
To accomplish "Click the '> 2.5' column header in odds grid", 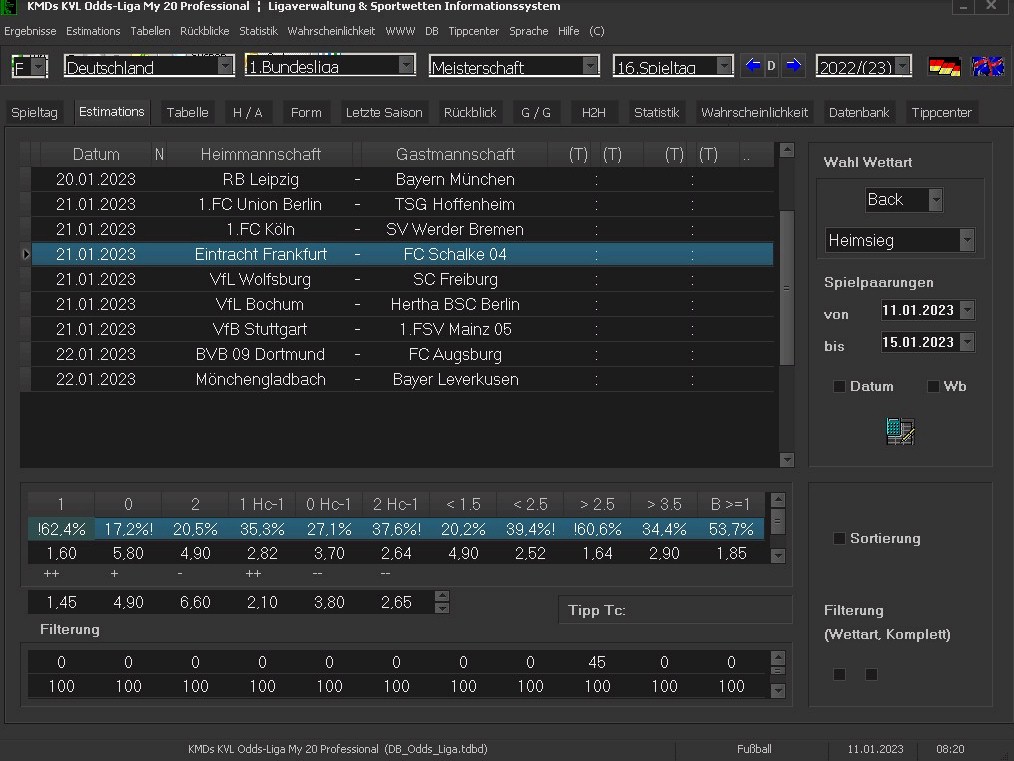I will [x=597, y=504].
